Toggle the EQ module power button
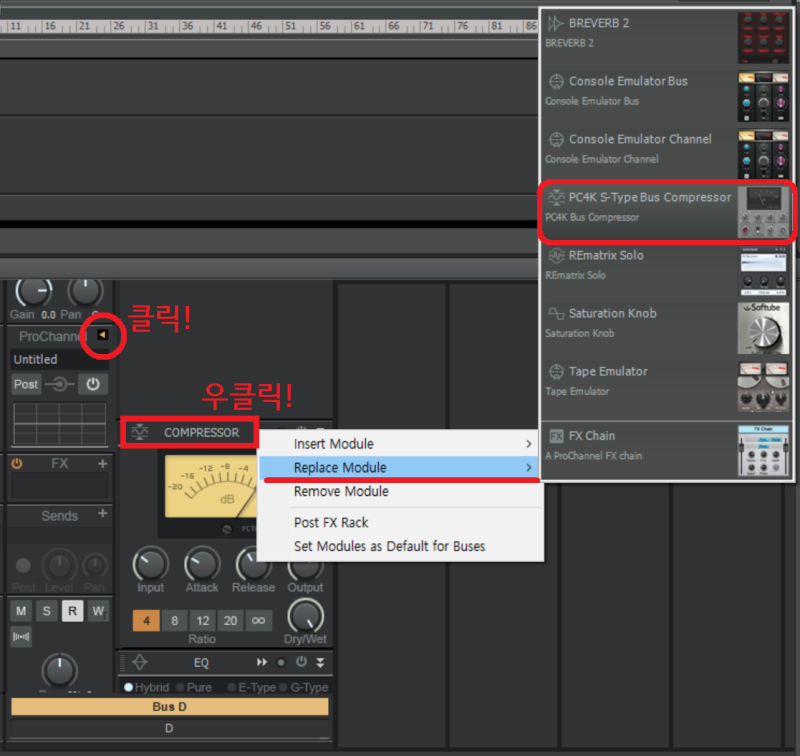Viewport: 800px width, 756px height. click(x=301, y=661)
